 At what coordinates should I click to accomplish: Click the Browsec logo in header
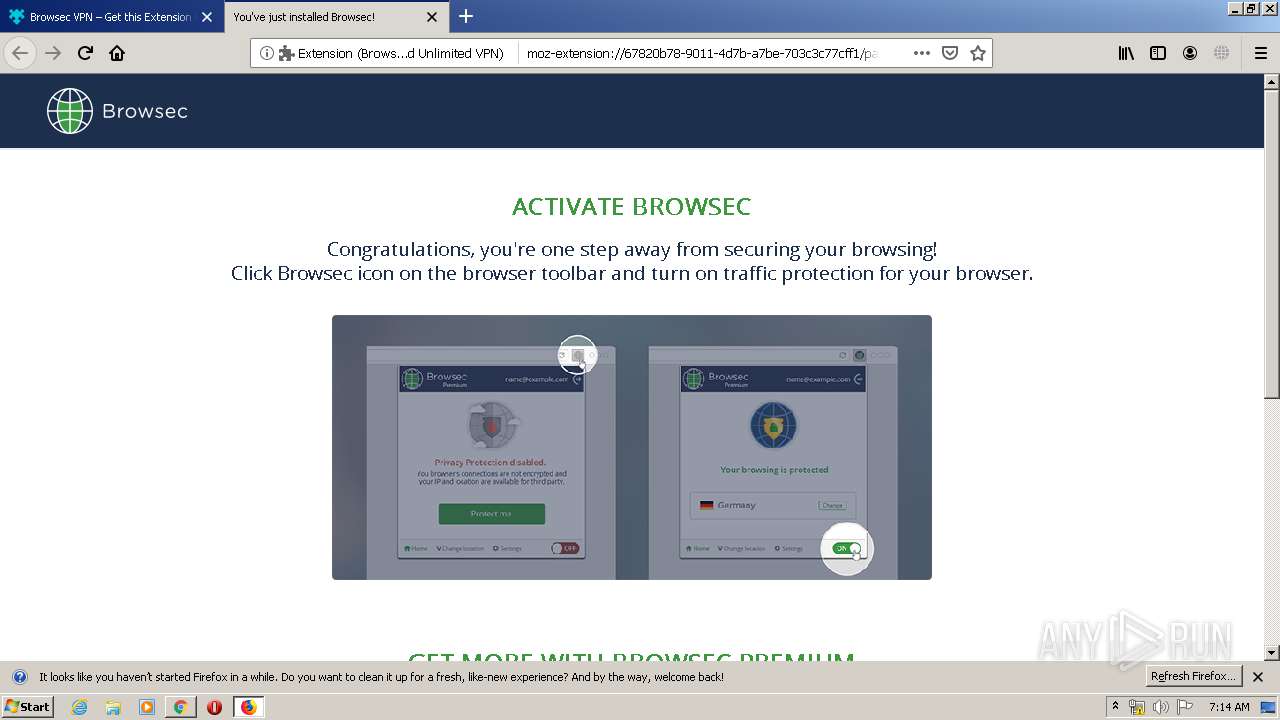coord(117,110)
